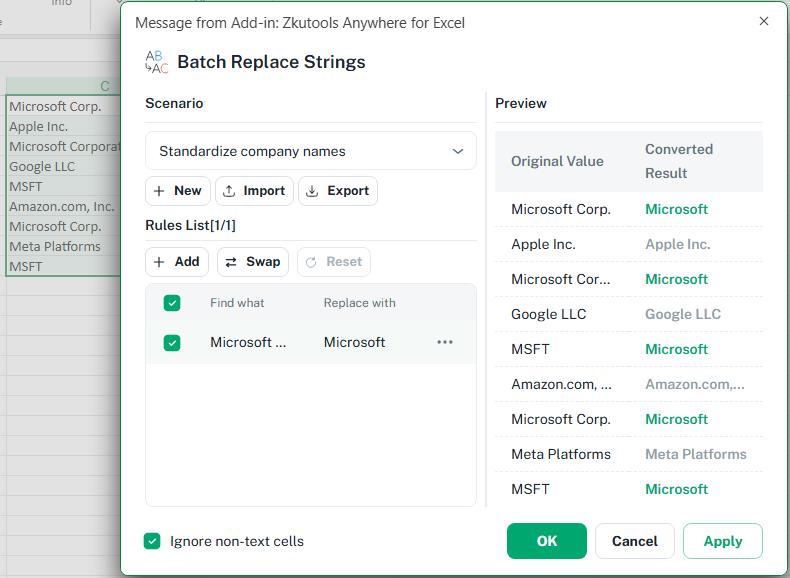The height and width of the screenshot is (578, 790).
Task: Click the Find what column header
Action: click(237, 303)
